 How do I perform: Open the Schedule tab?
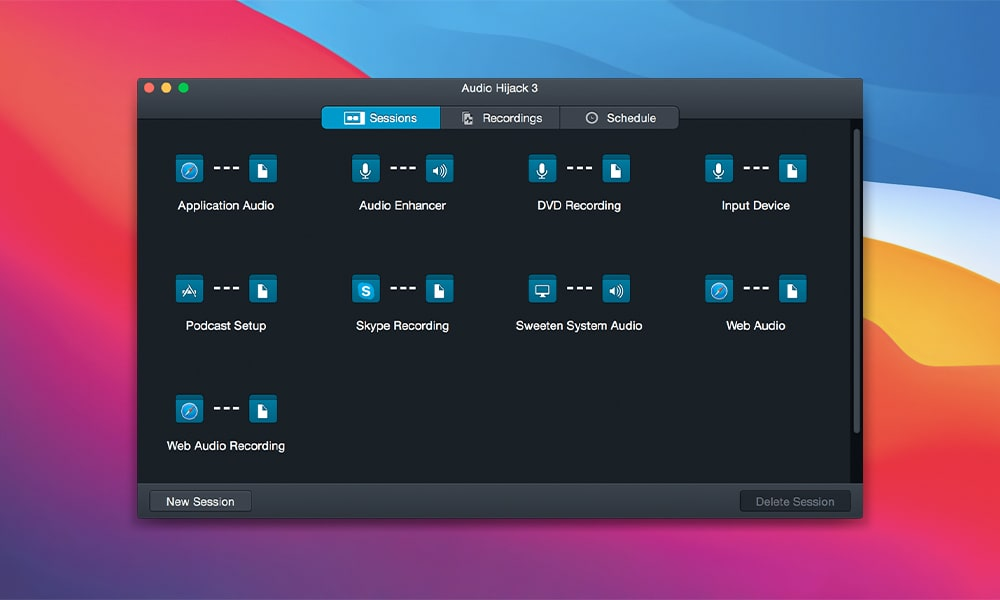coord(620,117)
